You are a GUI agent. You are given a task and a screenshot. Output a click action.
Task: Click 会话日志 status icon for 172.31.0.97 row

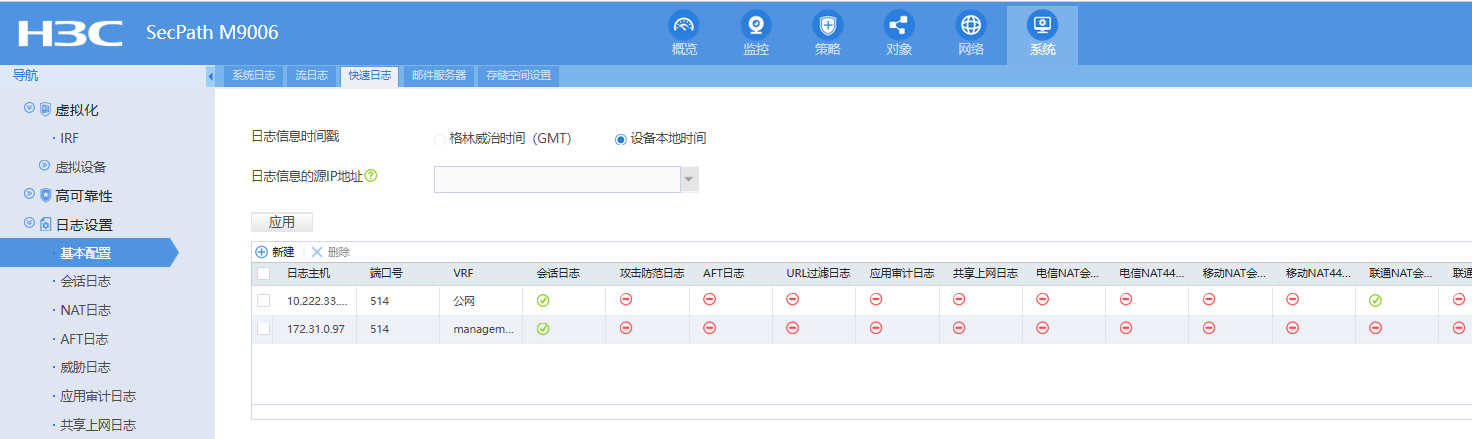(x=543, y=328)
